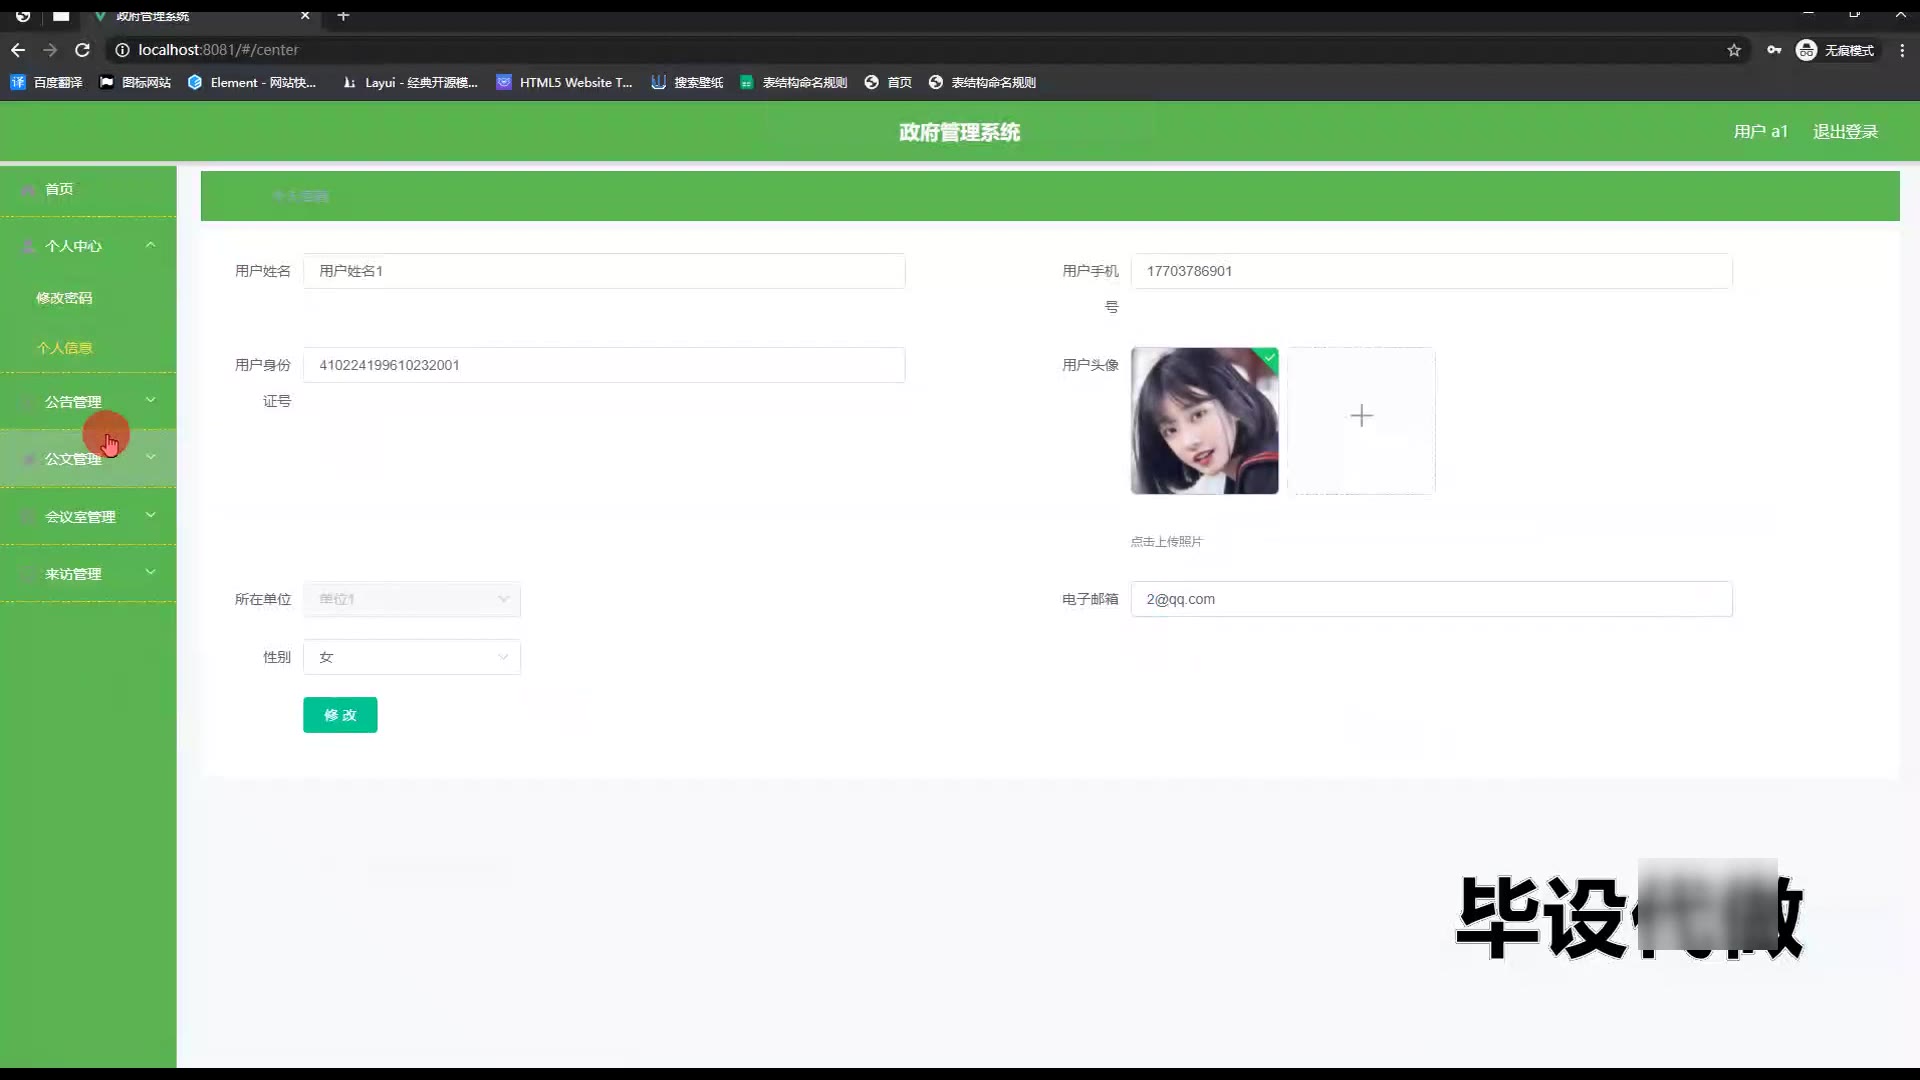The height and width of the screenshot is (1080, 1920).
Task: Click the browser back arrow
Action: point(18,50)
